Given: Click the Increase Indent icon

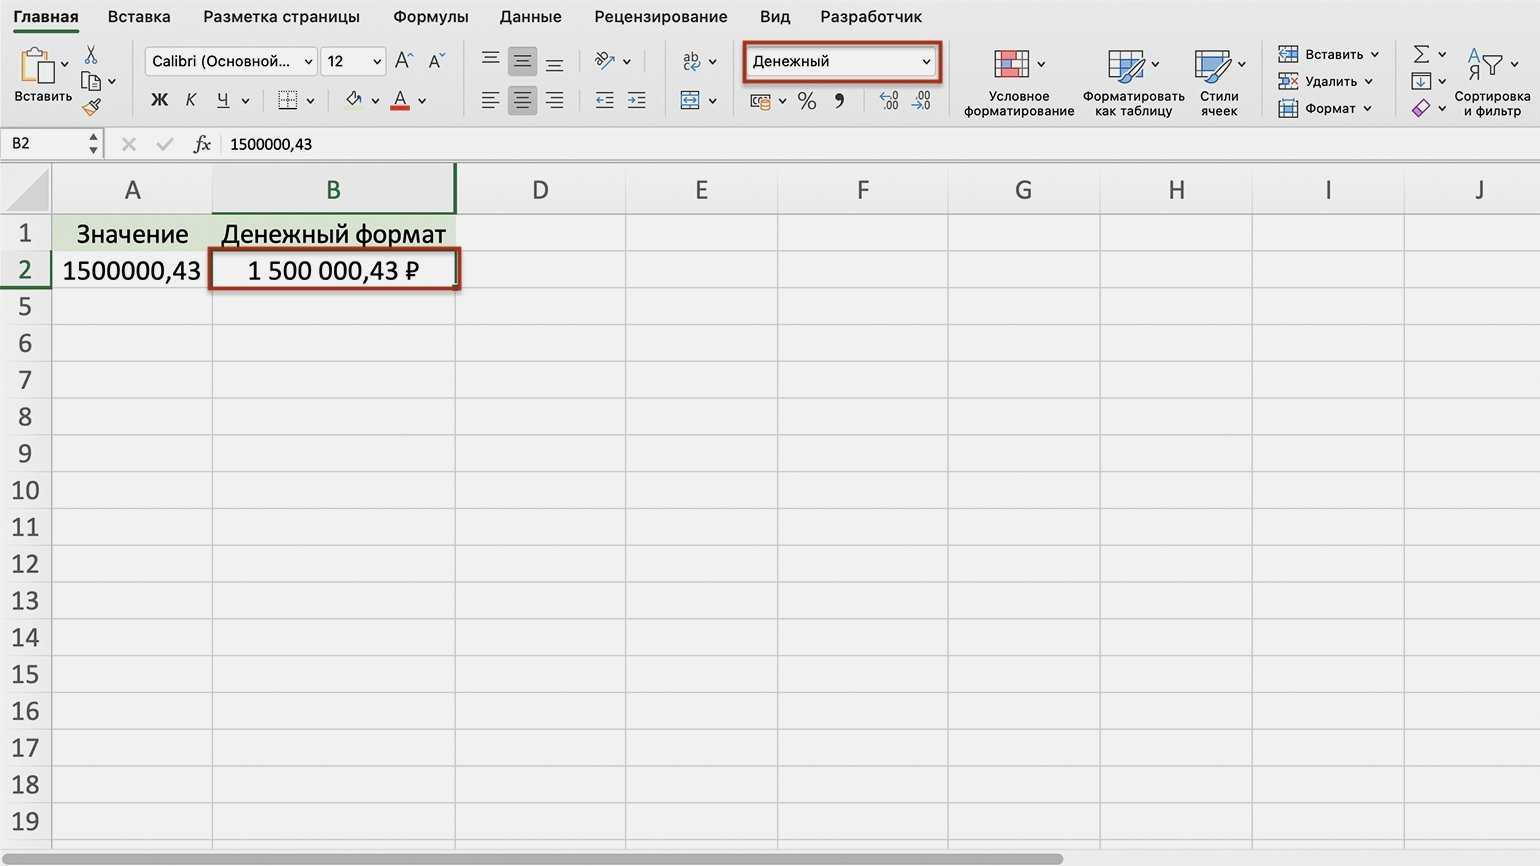Looking at the screenshot, I should pos(636,101).
